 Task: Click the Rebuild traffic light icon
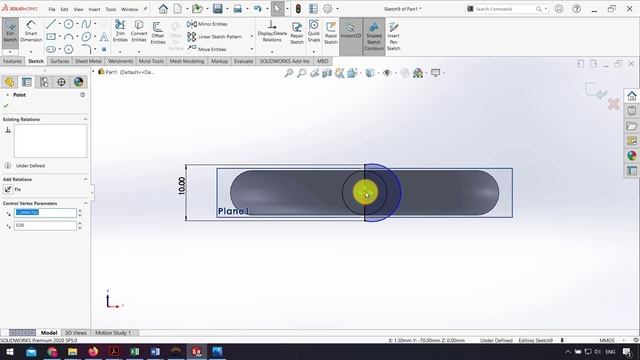click(x=298, y=9)
